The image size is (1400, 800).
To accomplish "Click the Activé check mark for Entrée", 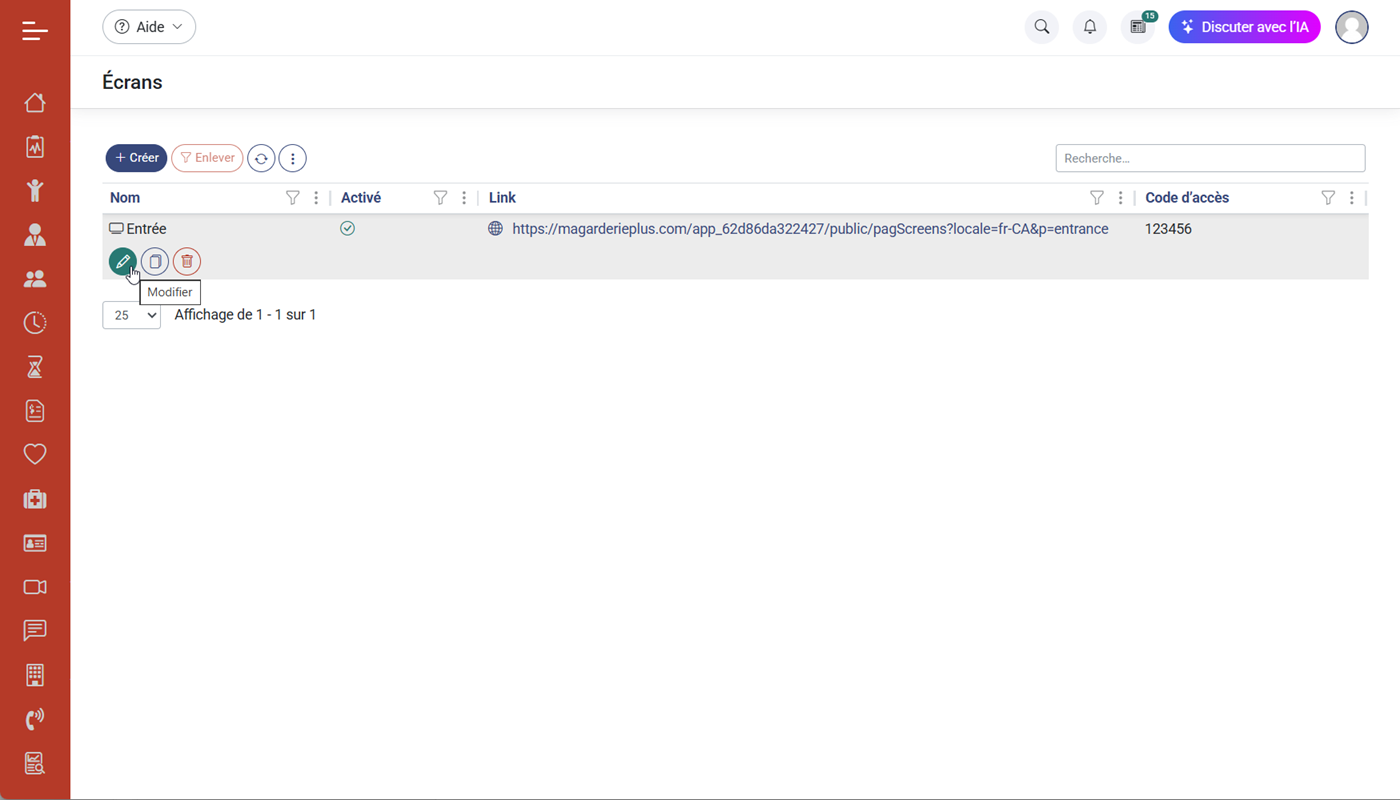I will 347,229.
